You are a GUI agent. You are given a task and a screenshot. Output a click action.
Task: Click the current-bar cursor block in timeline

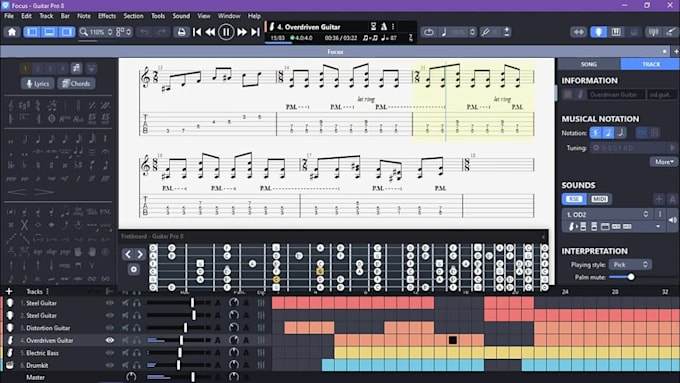click(453, 340)
